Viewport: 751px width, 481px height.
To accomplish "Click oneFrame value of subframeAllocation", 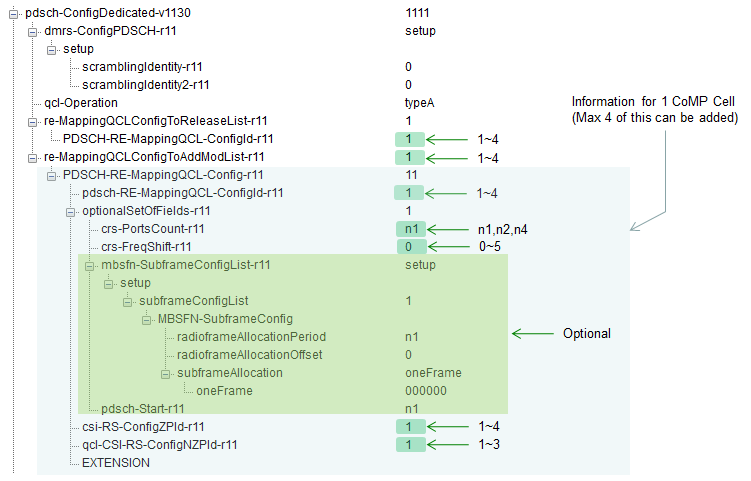I will [x=433, y=373].
